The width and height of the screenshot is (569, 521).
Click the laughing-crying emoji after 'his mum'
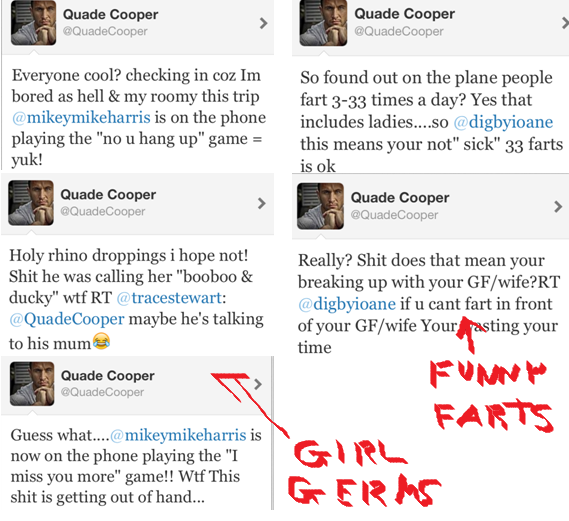tap(101, 341)
